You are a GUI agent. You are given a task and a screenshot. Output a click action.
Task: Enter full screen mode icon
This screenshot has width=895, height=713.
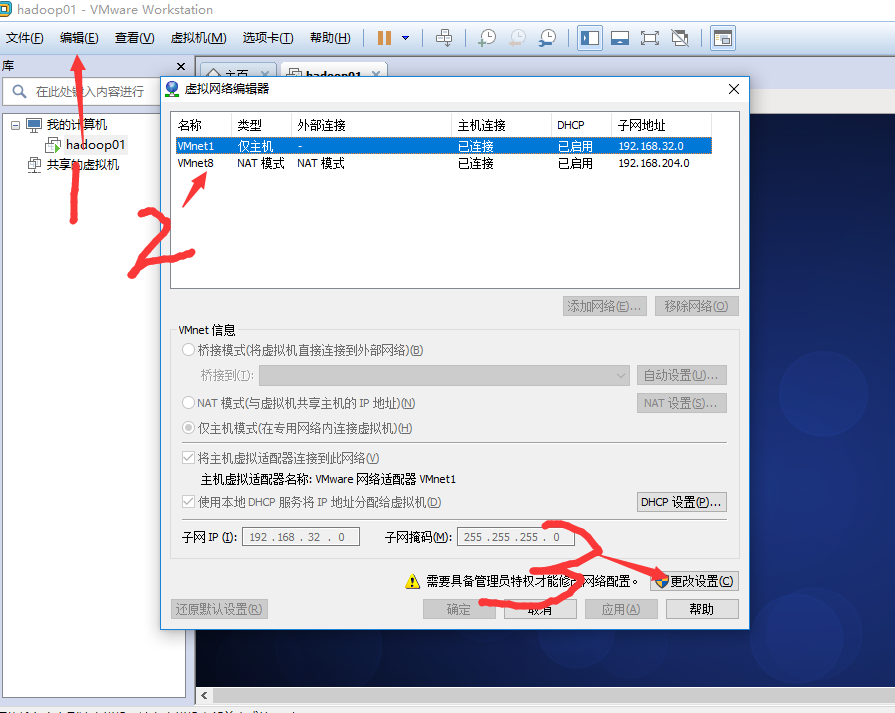[650, 38]
